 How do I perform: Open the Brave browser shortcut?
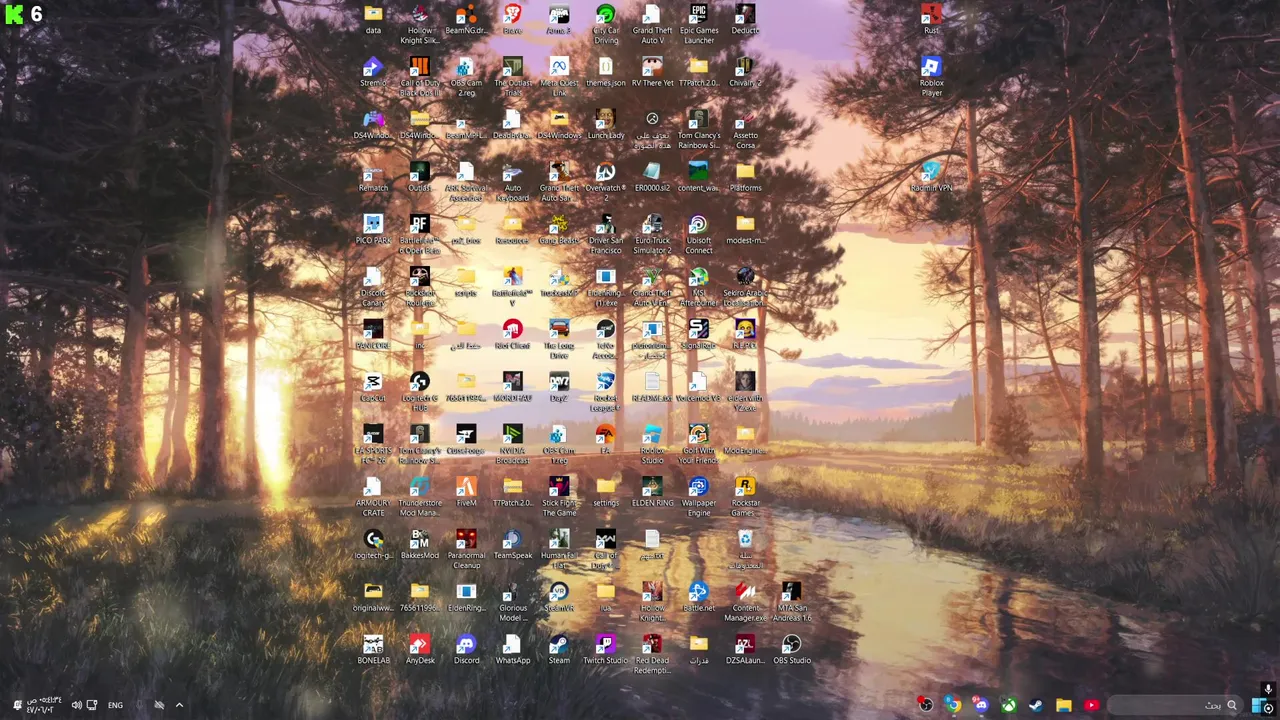(512, 20)
